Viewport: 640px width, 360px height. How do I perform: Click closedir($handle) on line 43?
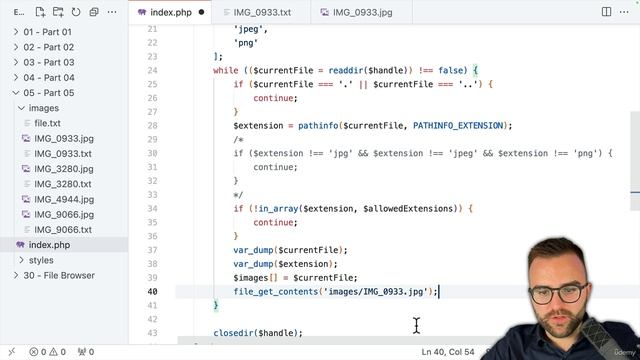coord(258,333)
